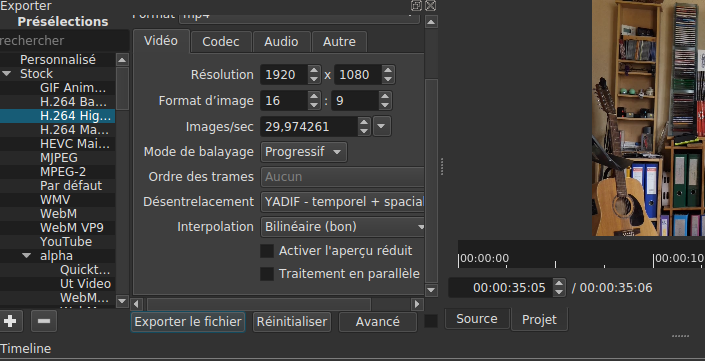Collapse the Stock presets tree
Viewport: 705px width, 361px height.
(x=7, y=74)
